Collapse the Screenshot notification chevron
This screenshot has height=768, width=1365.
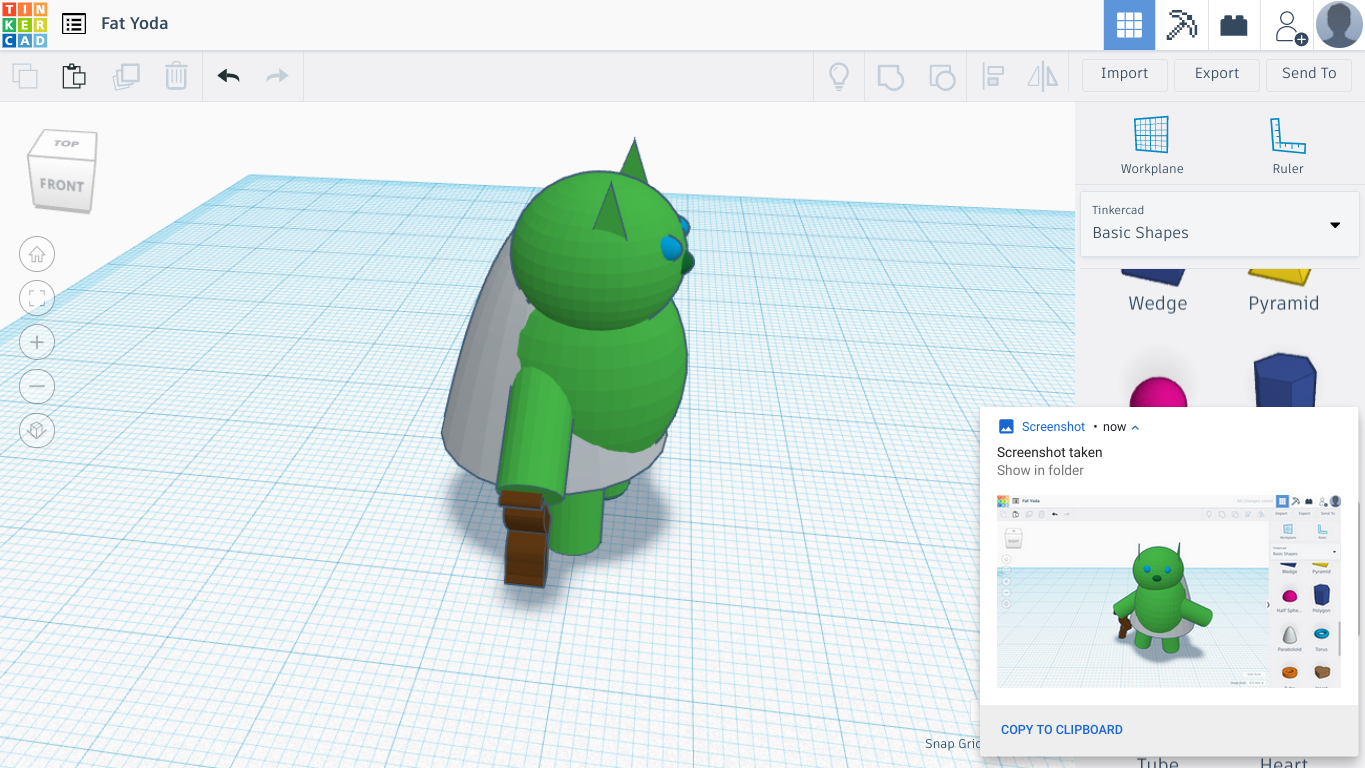coord(1135,427)
